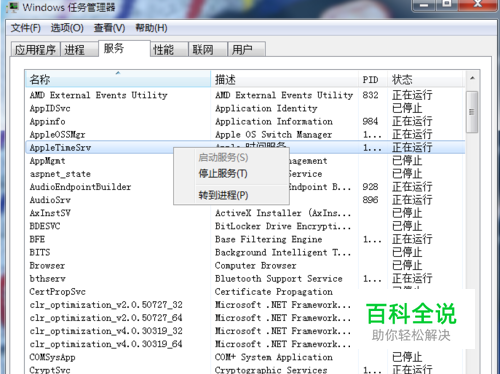500x374 pixels.
Task: Switch to the 用户 tab
Action: point(246,50)
